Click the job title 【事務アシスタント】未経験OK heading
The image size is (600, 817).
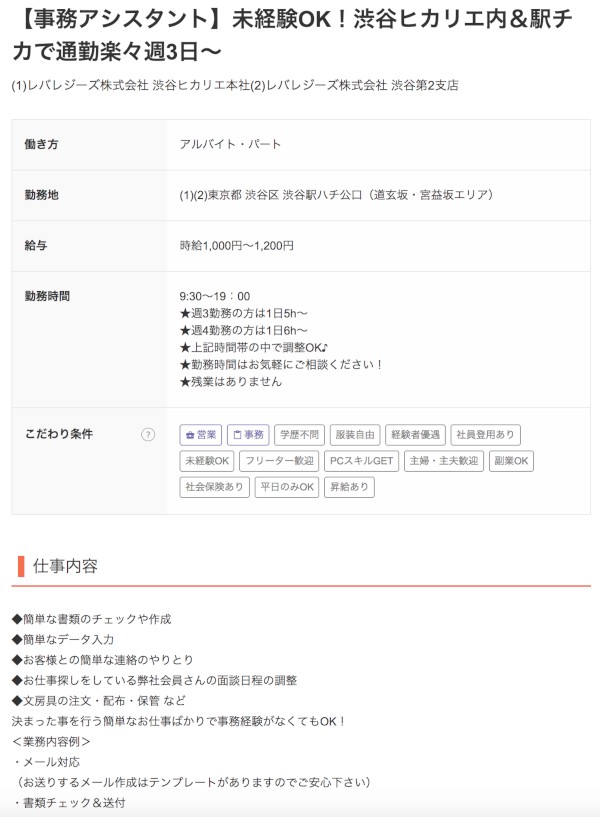click(x=292, y=35)
